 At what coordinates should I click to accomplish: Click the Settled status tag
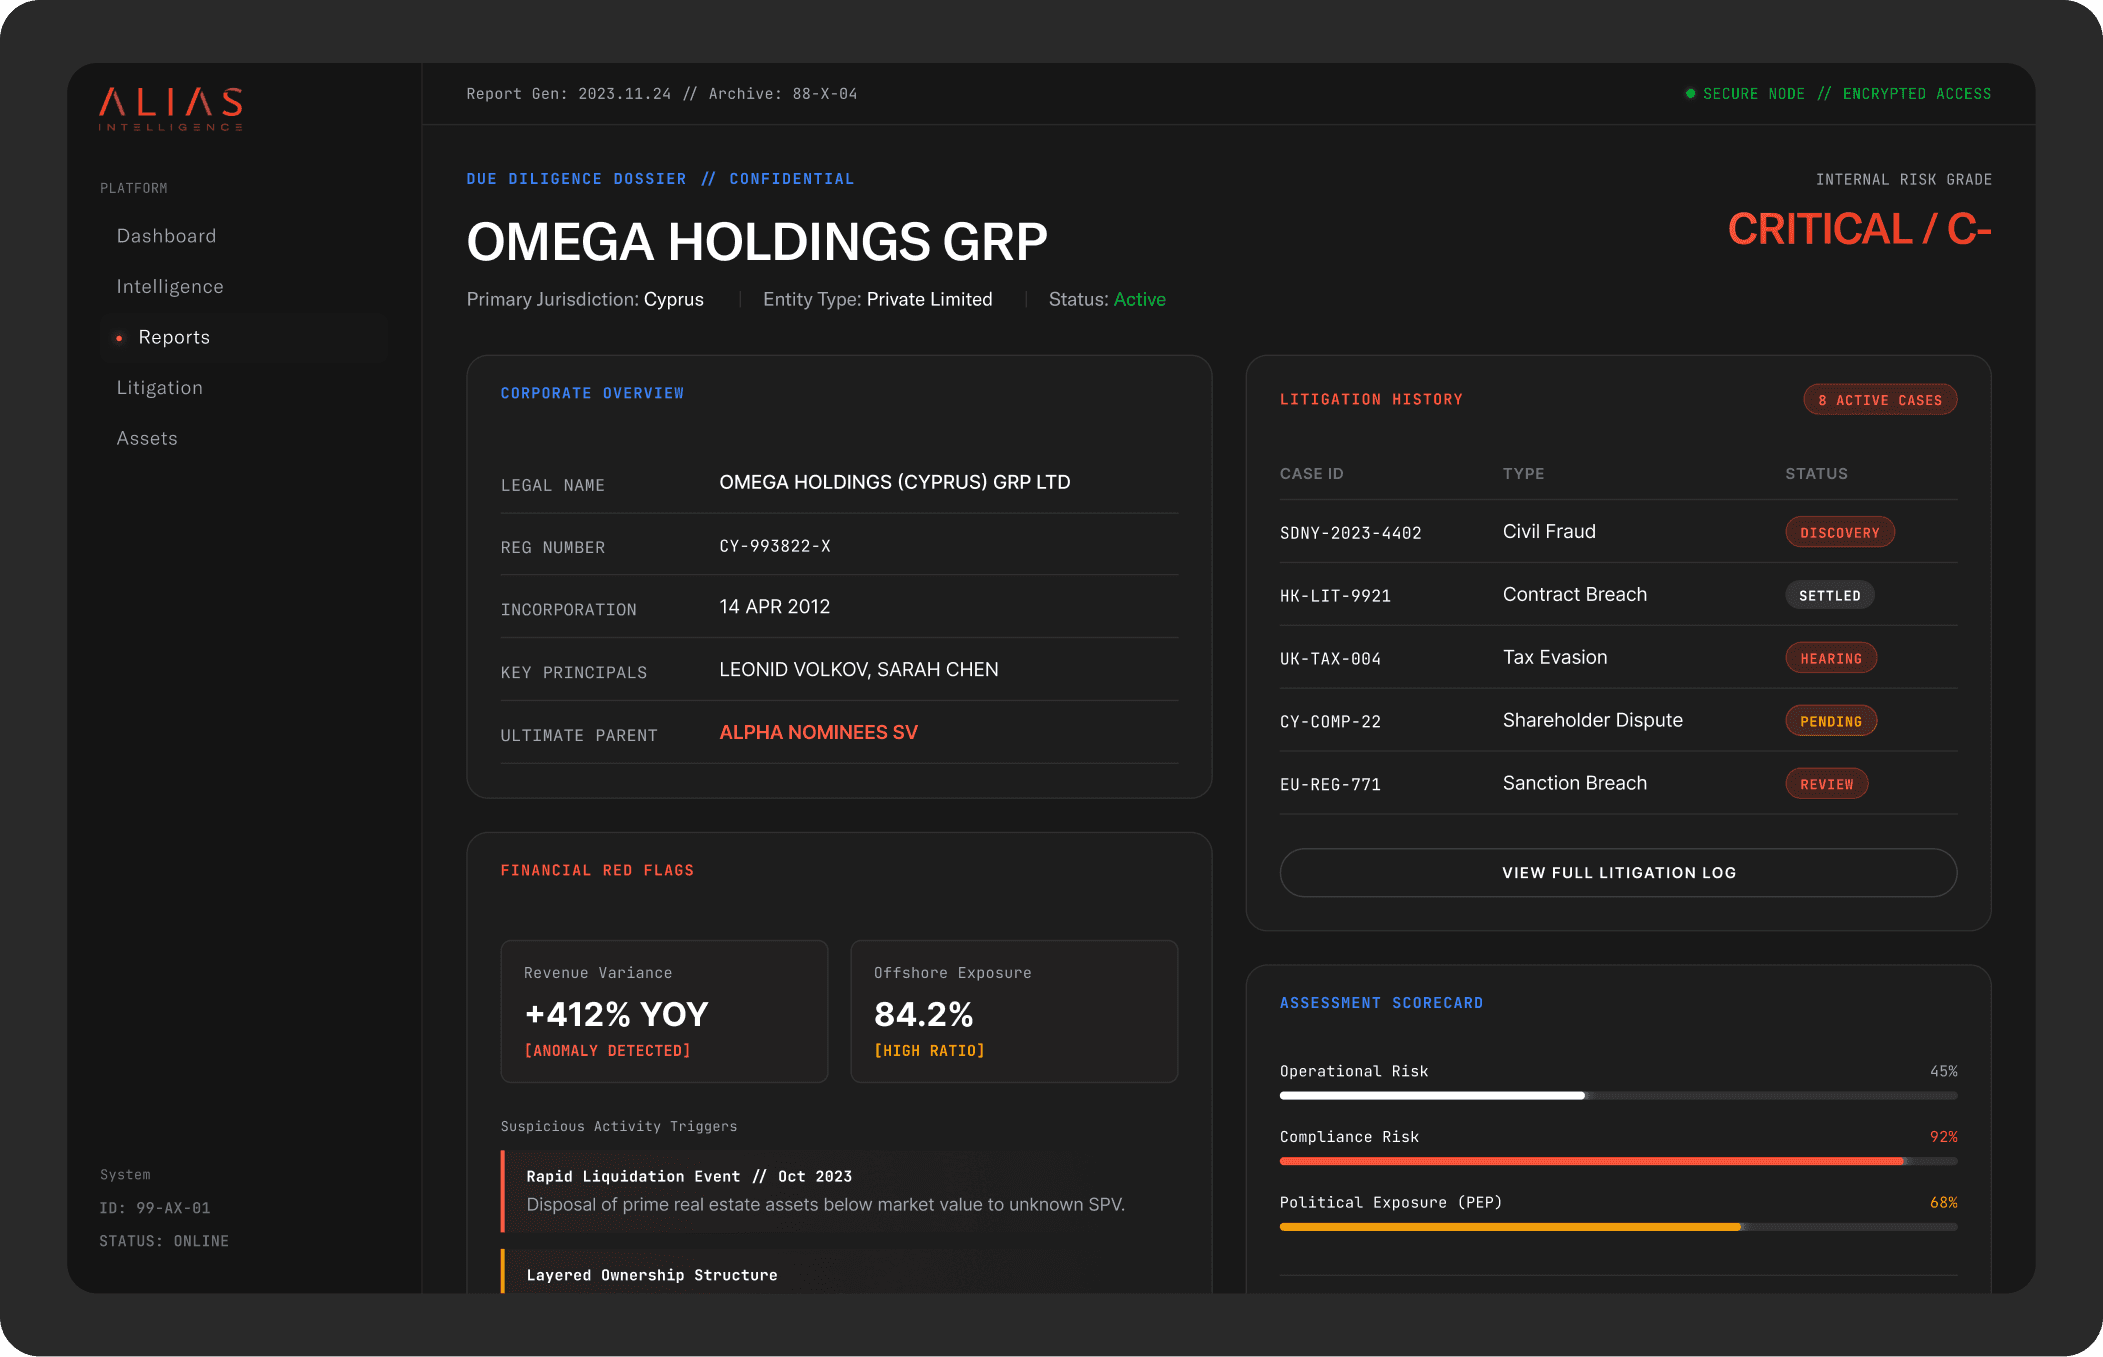coord(1829,596)
